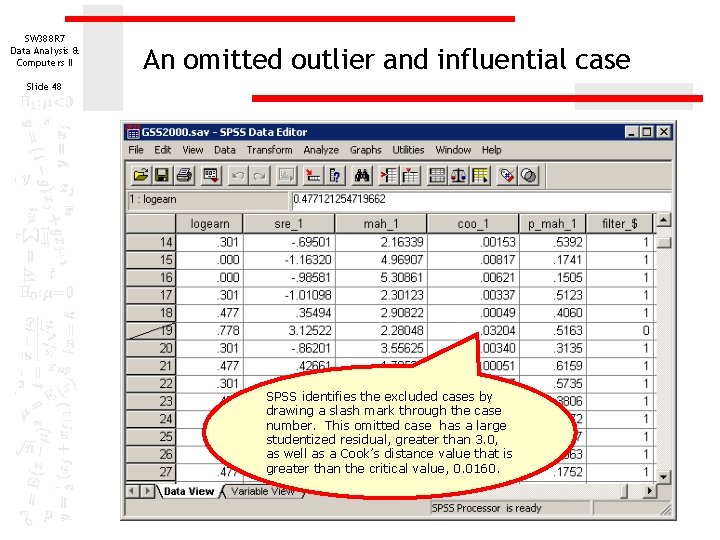Click mah_1 cell value 5.30861

(x=381, y=277)
